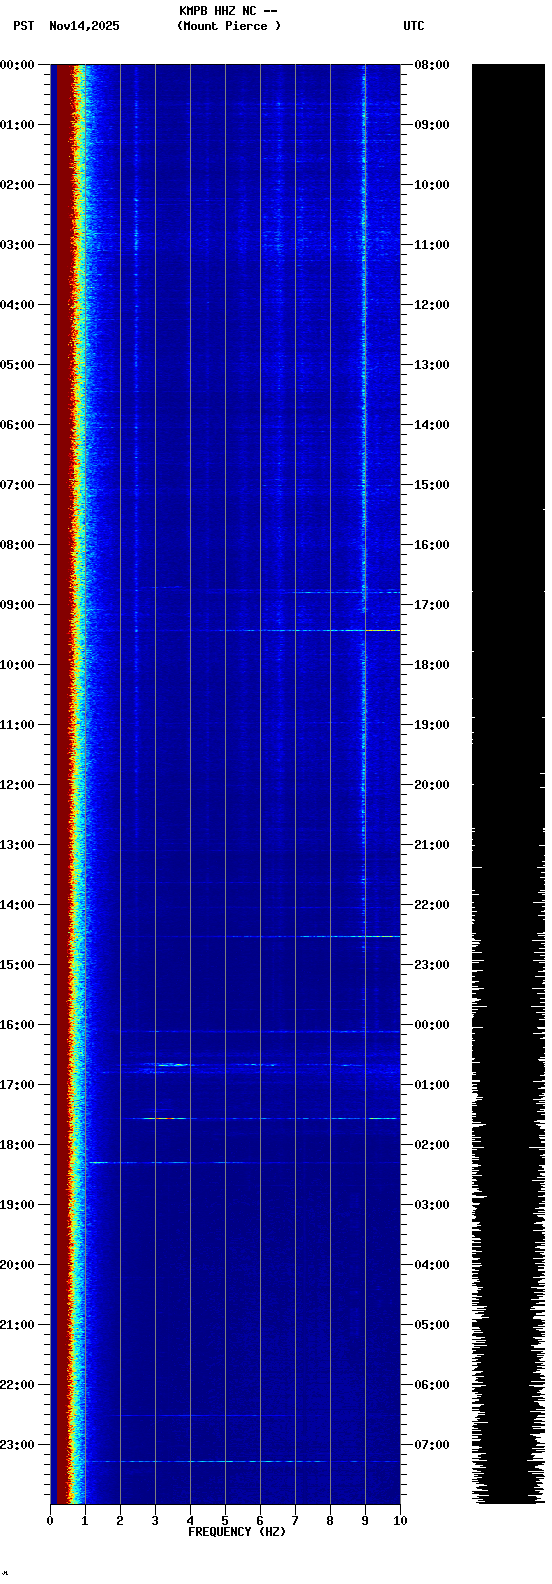The height and width of the screenshot is (1584, 552).
Task: Click the frequency axis '0' tick label
Action: 50,1521
